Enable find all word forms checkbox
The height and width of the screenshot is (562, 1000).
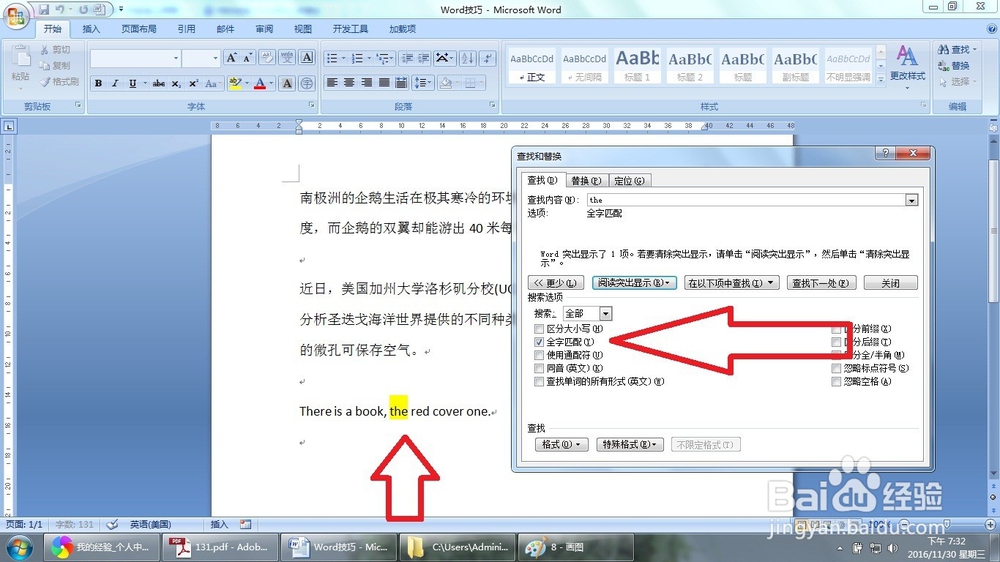(x=539, y=382)
